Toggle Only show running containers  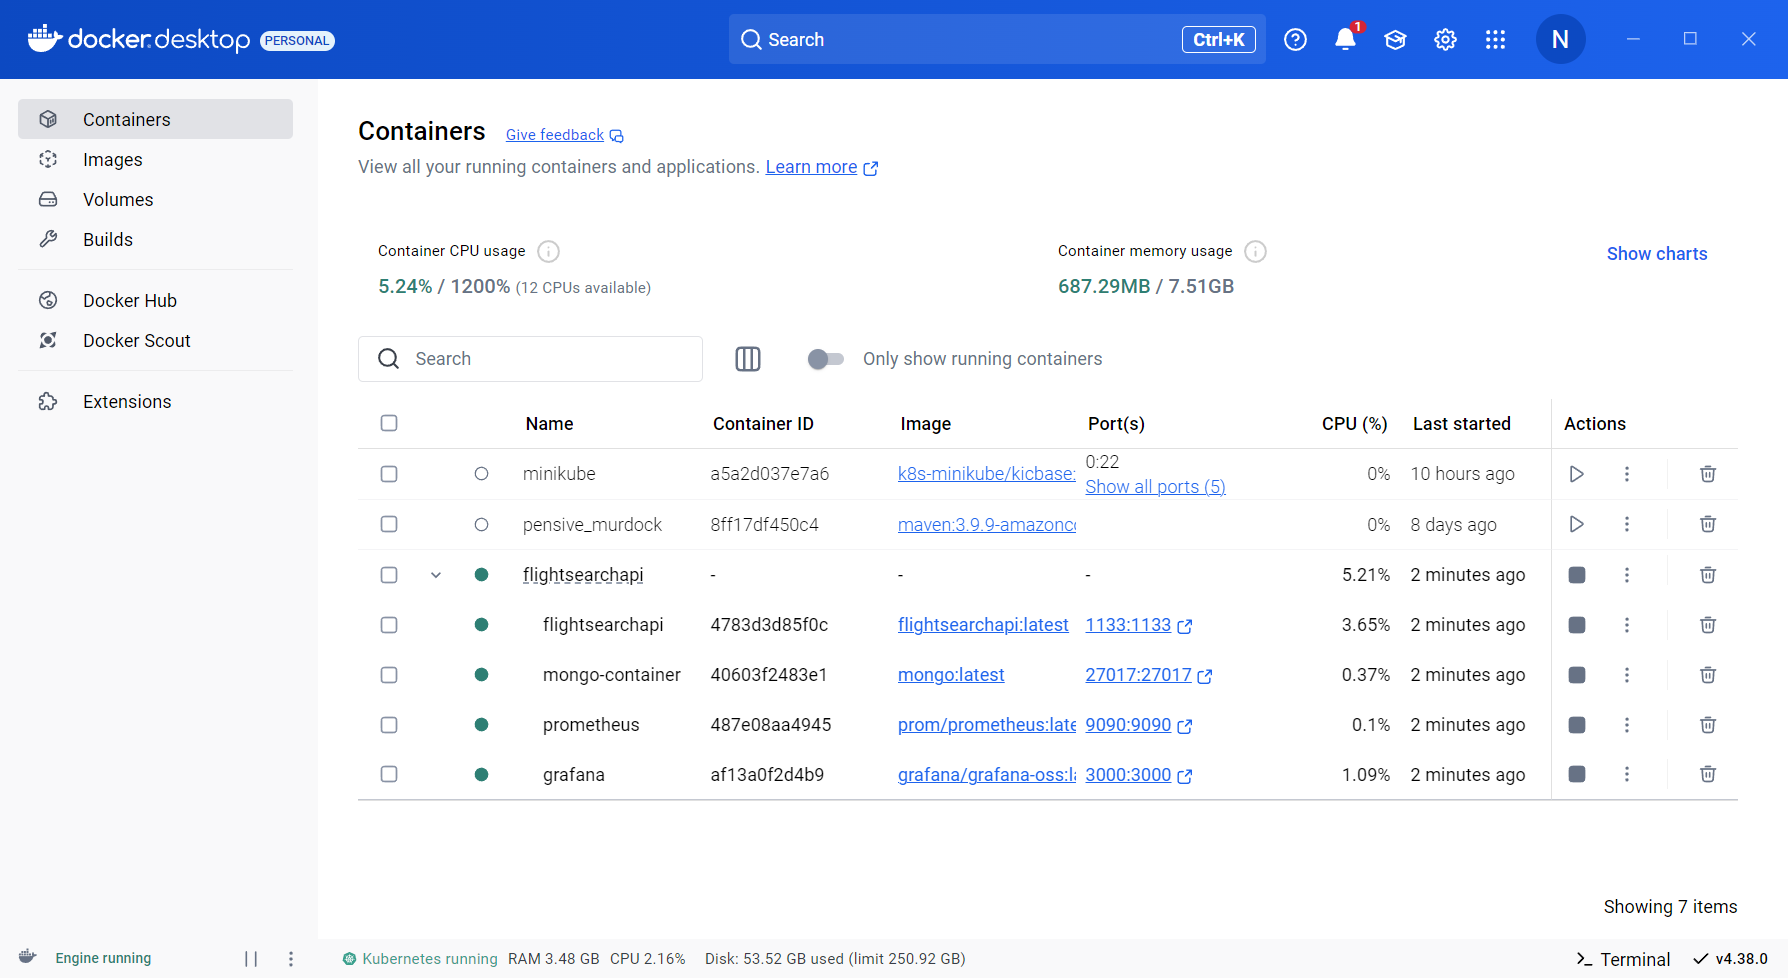coord(826,359)
